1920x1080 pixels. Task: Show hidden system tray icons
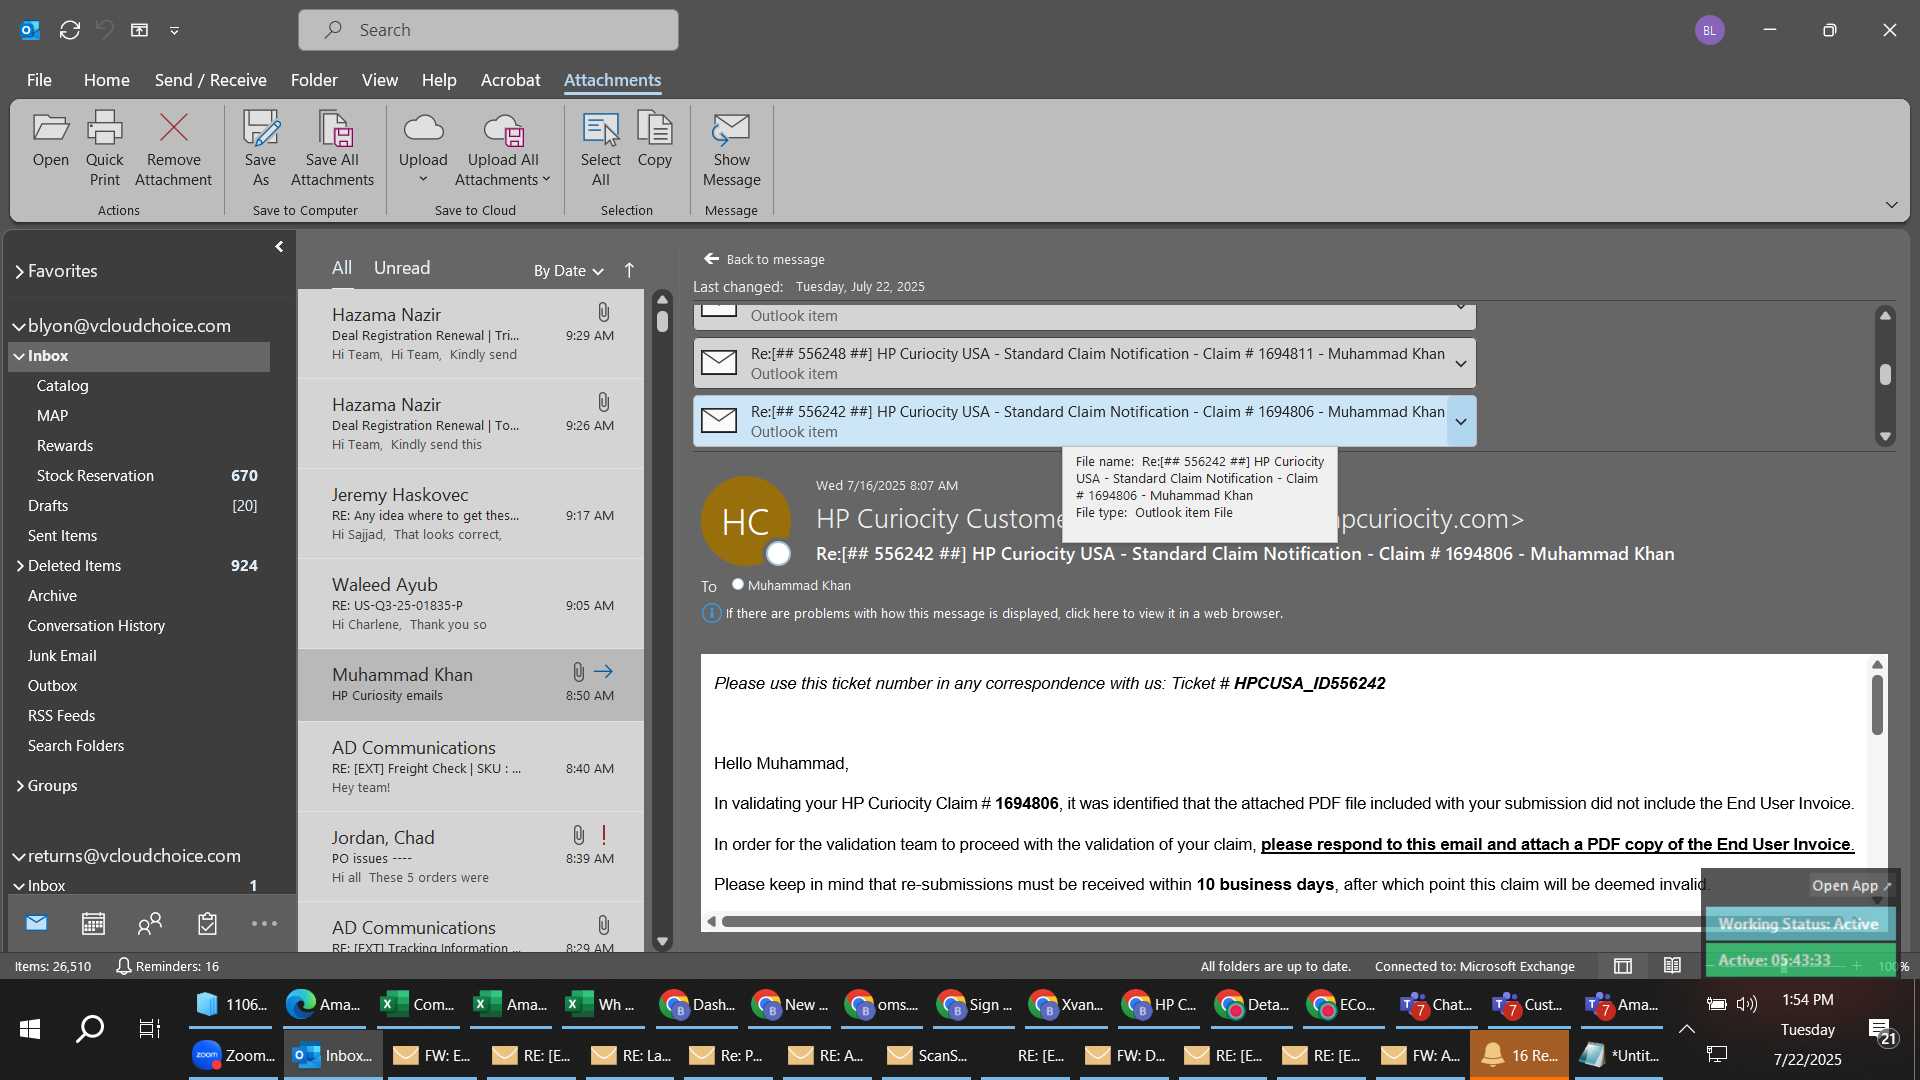1686,1029
